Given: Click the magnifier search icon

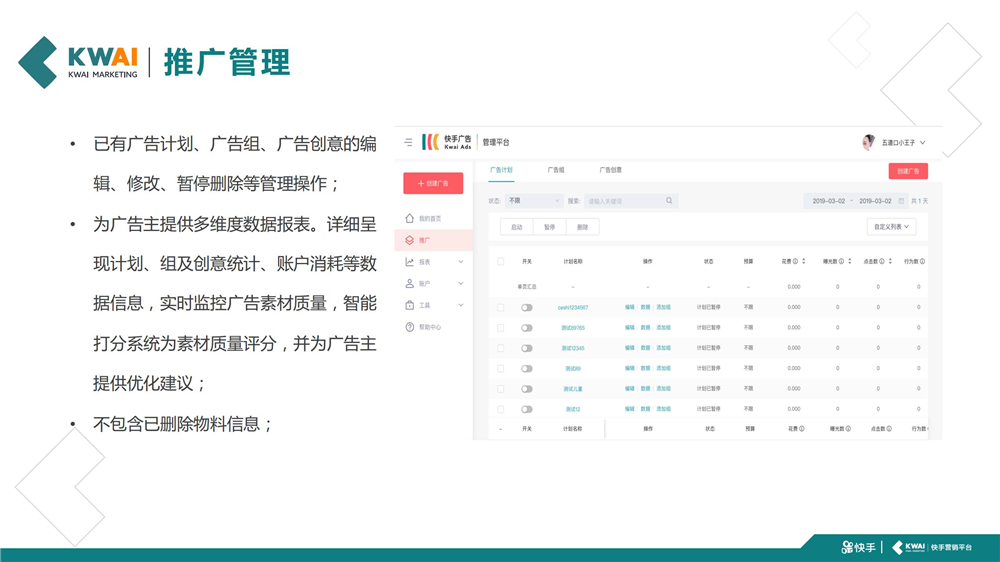Looking at the screenshot, I should (669, 201).
